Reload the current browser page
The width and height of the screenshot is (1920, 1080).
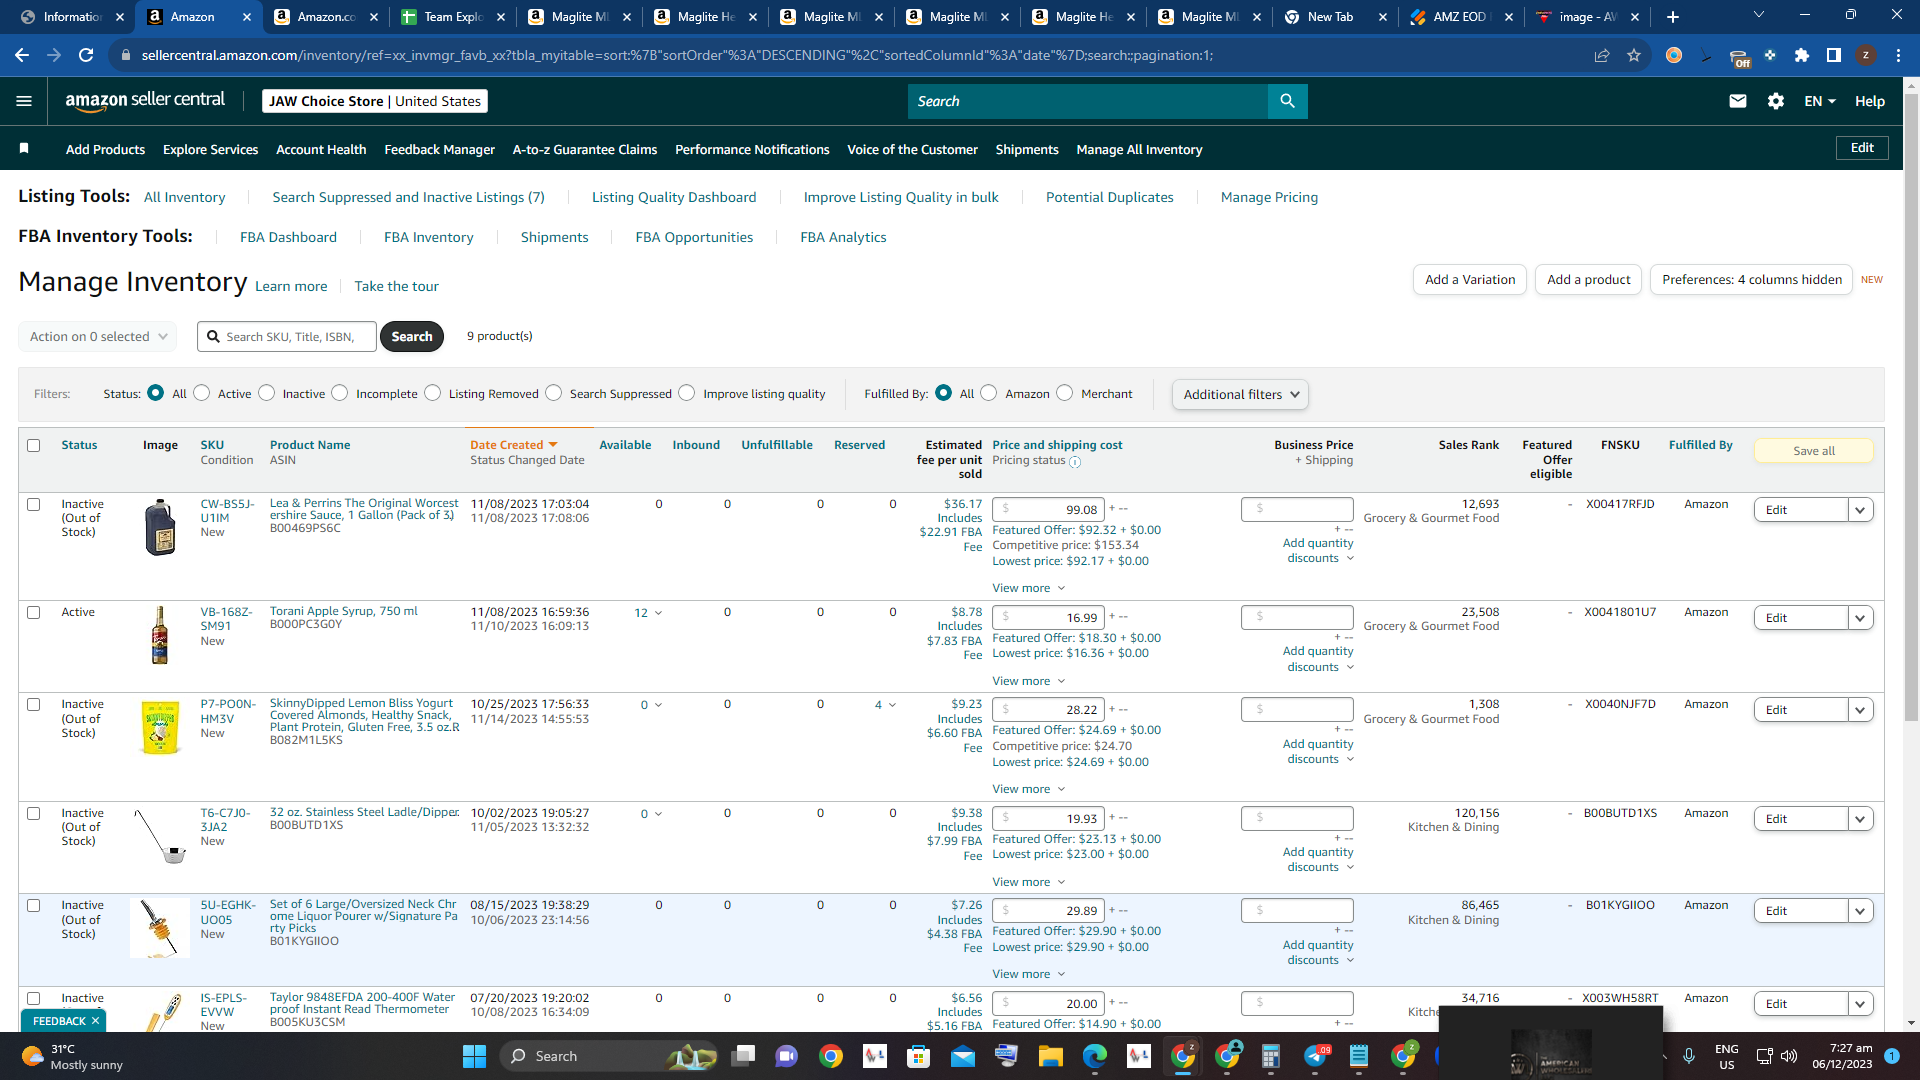click(x=86, y=55)
